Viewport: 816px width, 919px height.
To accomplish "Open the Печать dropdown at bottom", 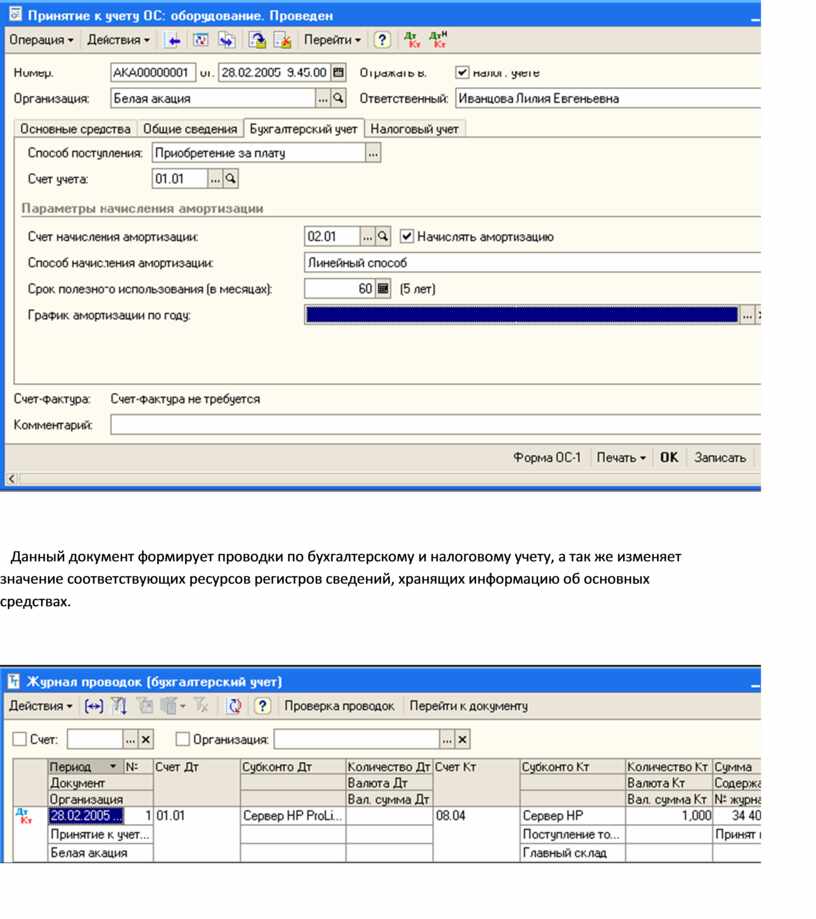I will click(621, 457).
